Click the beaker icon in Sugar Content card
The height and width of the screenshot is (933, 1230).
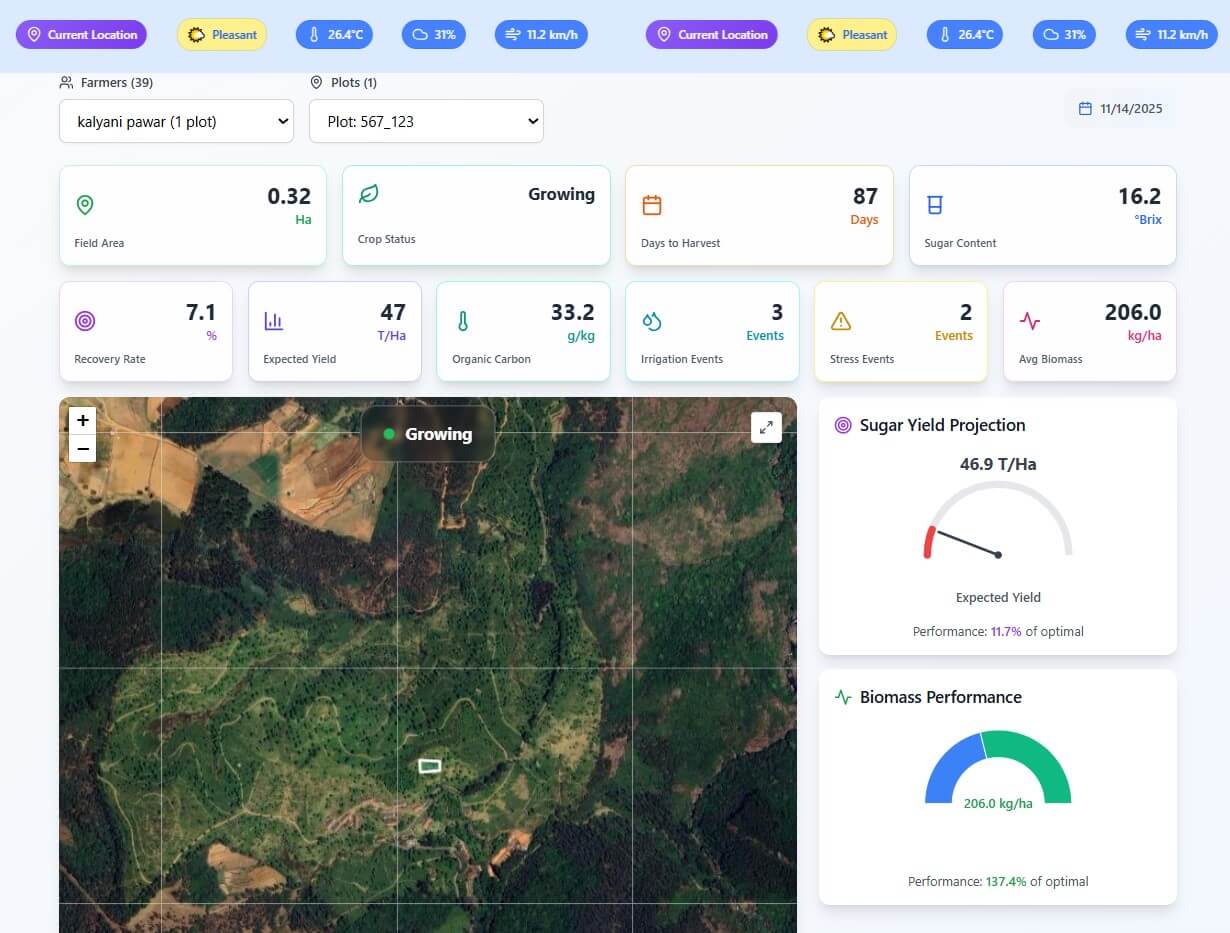[x=935, y=205]
